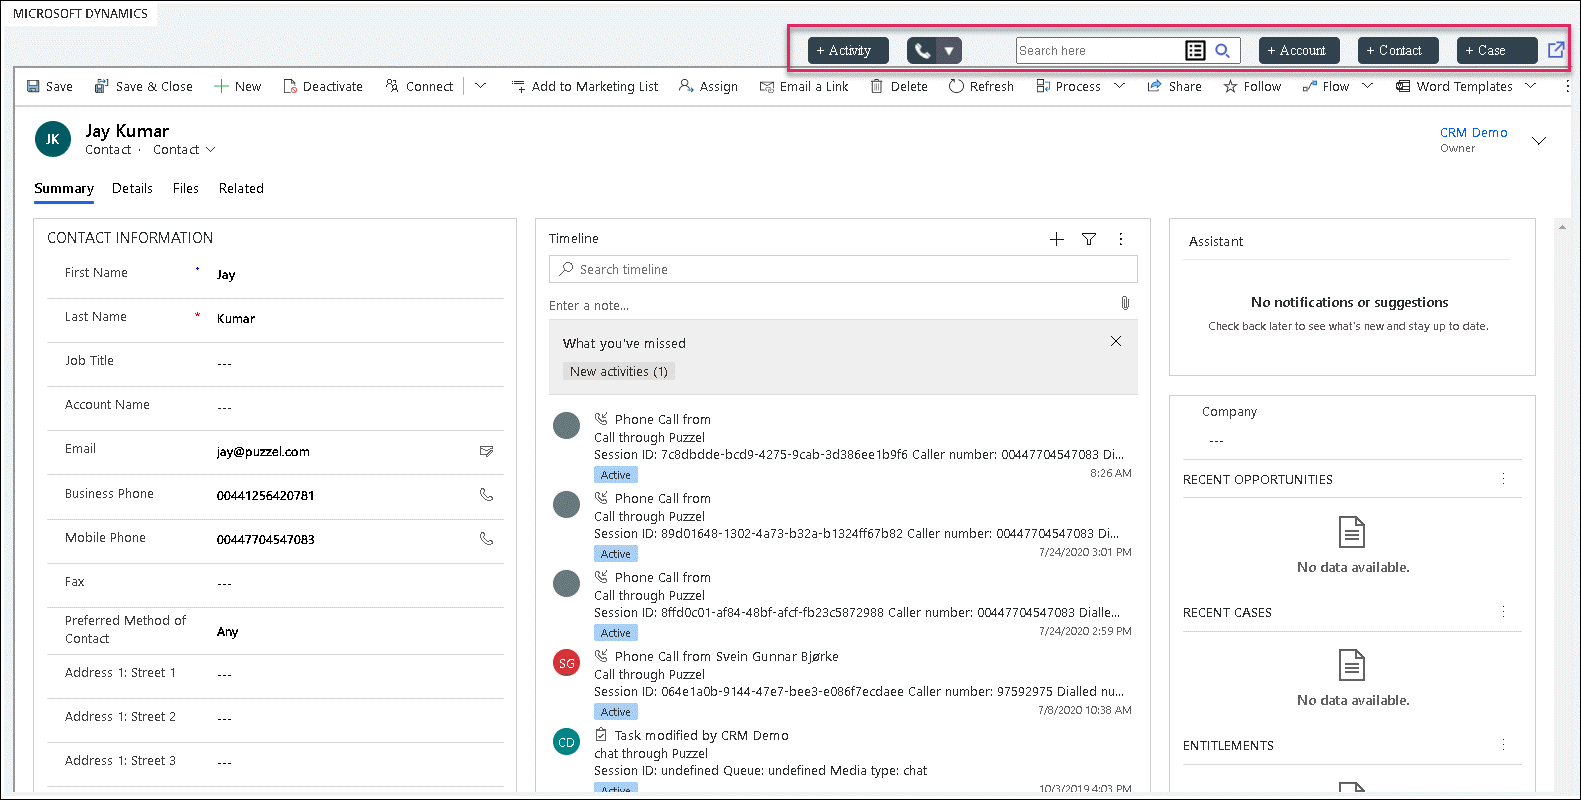Dismiss the What you've missed panel
This screenshot has width=1581, height=800.
pos(1116,342)
